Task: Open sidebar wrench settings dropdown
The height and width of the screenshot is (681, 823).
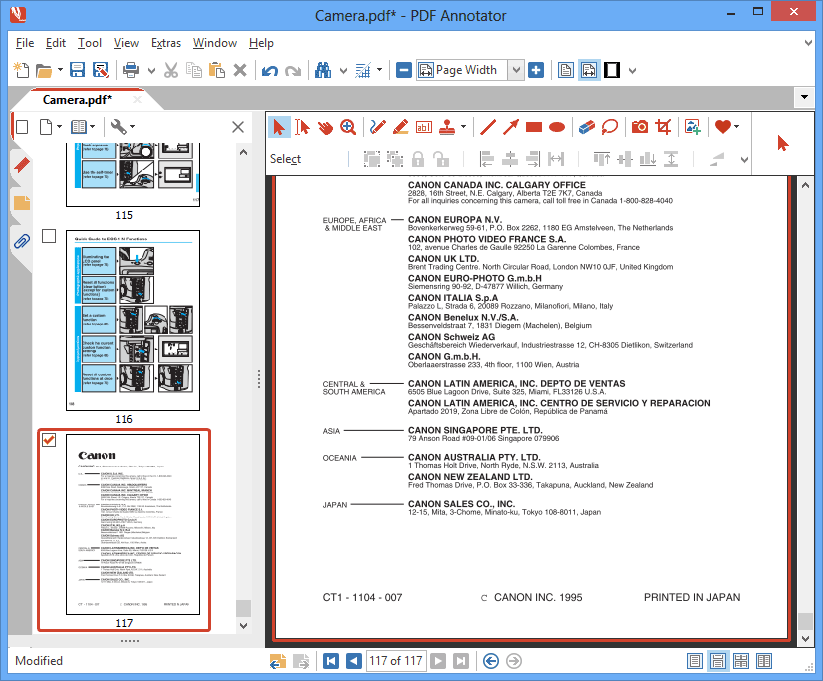Action: [x=122, y=127]
